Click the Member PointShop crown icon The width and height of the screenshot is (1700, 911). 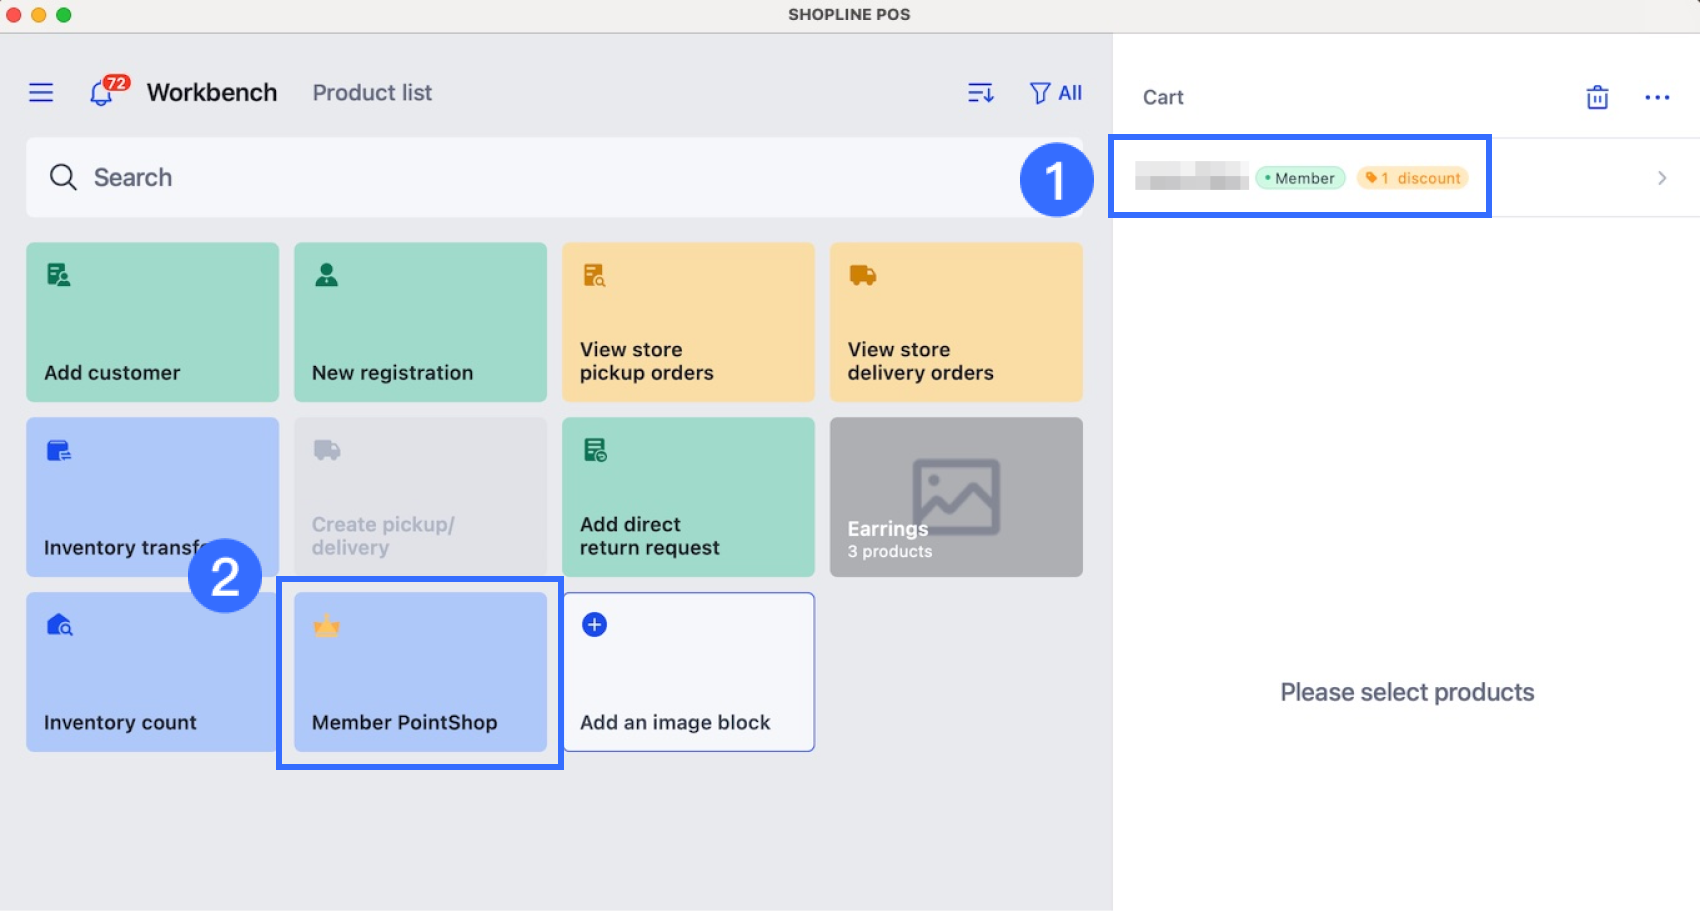pos(327,626)
